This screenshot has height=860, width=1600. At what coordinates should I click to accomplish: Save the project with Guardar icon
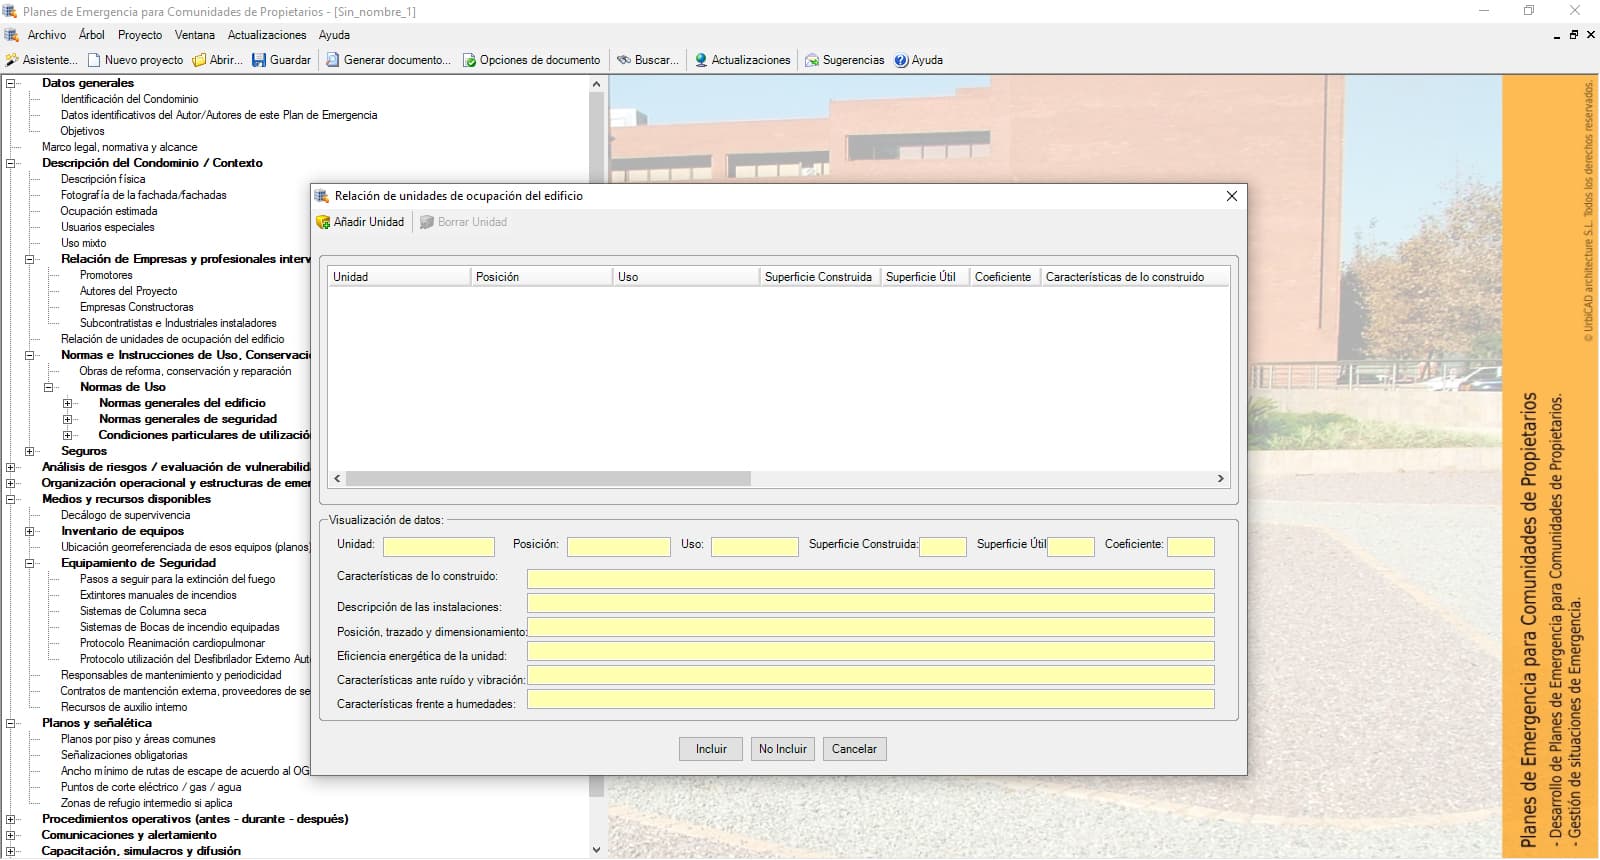pos(259,60)
